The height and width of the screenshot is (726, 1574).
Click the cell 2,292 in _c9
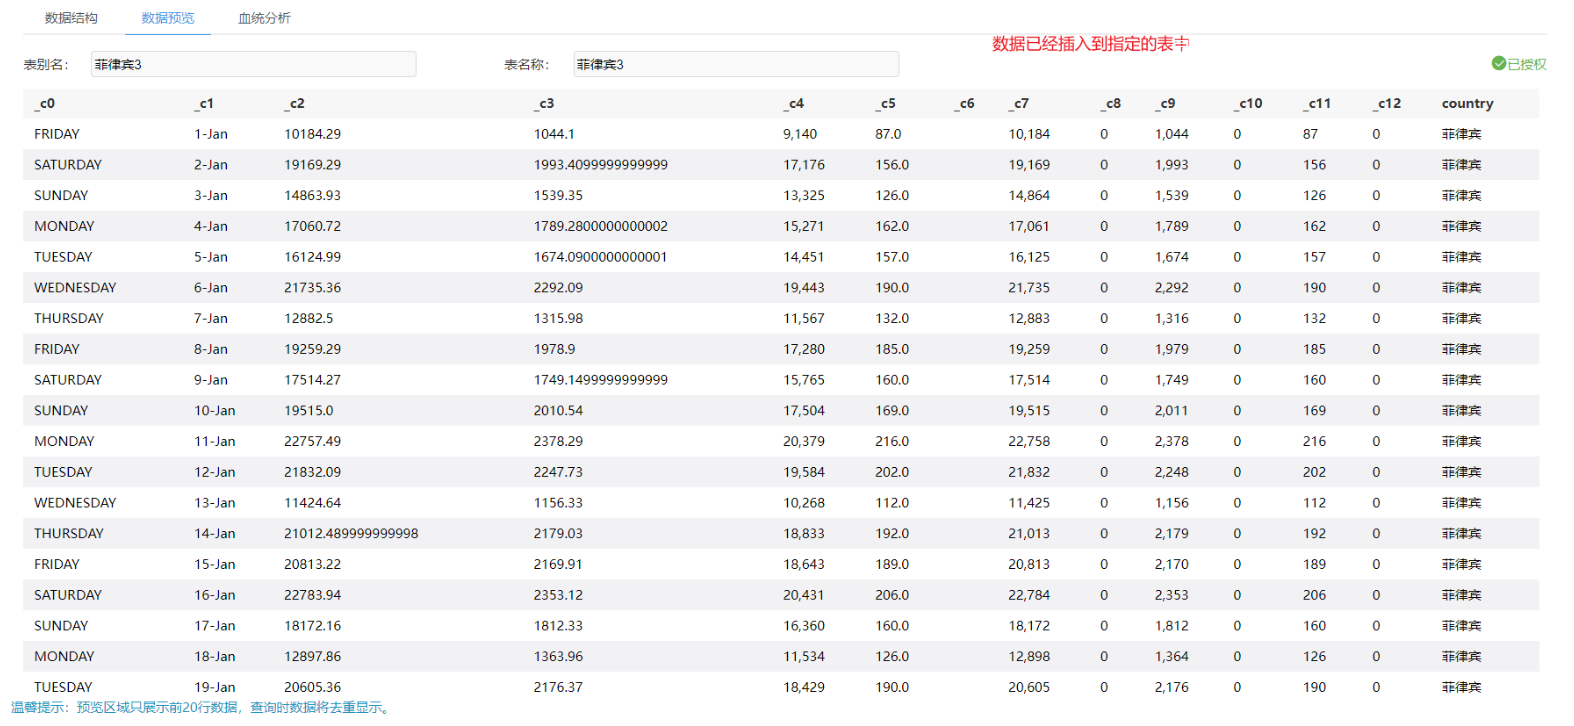1172,288
